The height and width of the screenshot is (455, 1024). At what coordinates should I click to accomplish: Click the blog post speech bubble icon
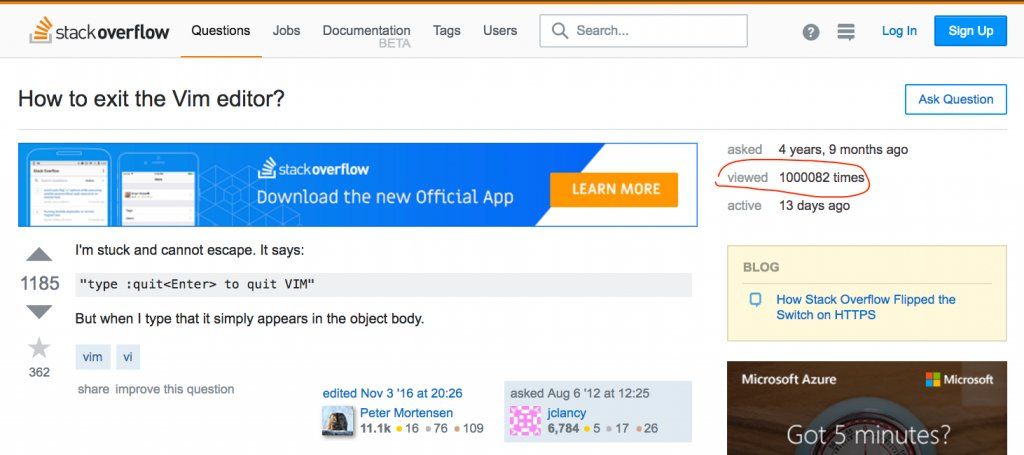tap(756, 300)
